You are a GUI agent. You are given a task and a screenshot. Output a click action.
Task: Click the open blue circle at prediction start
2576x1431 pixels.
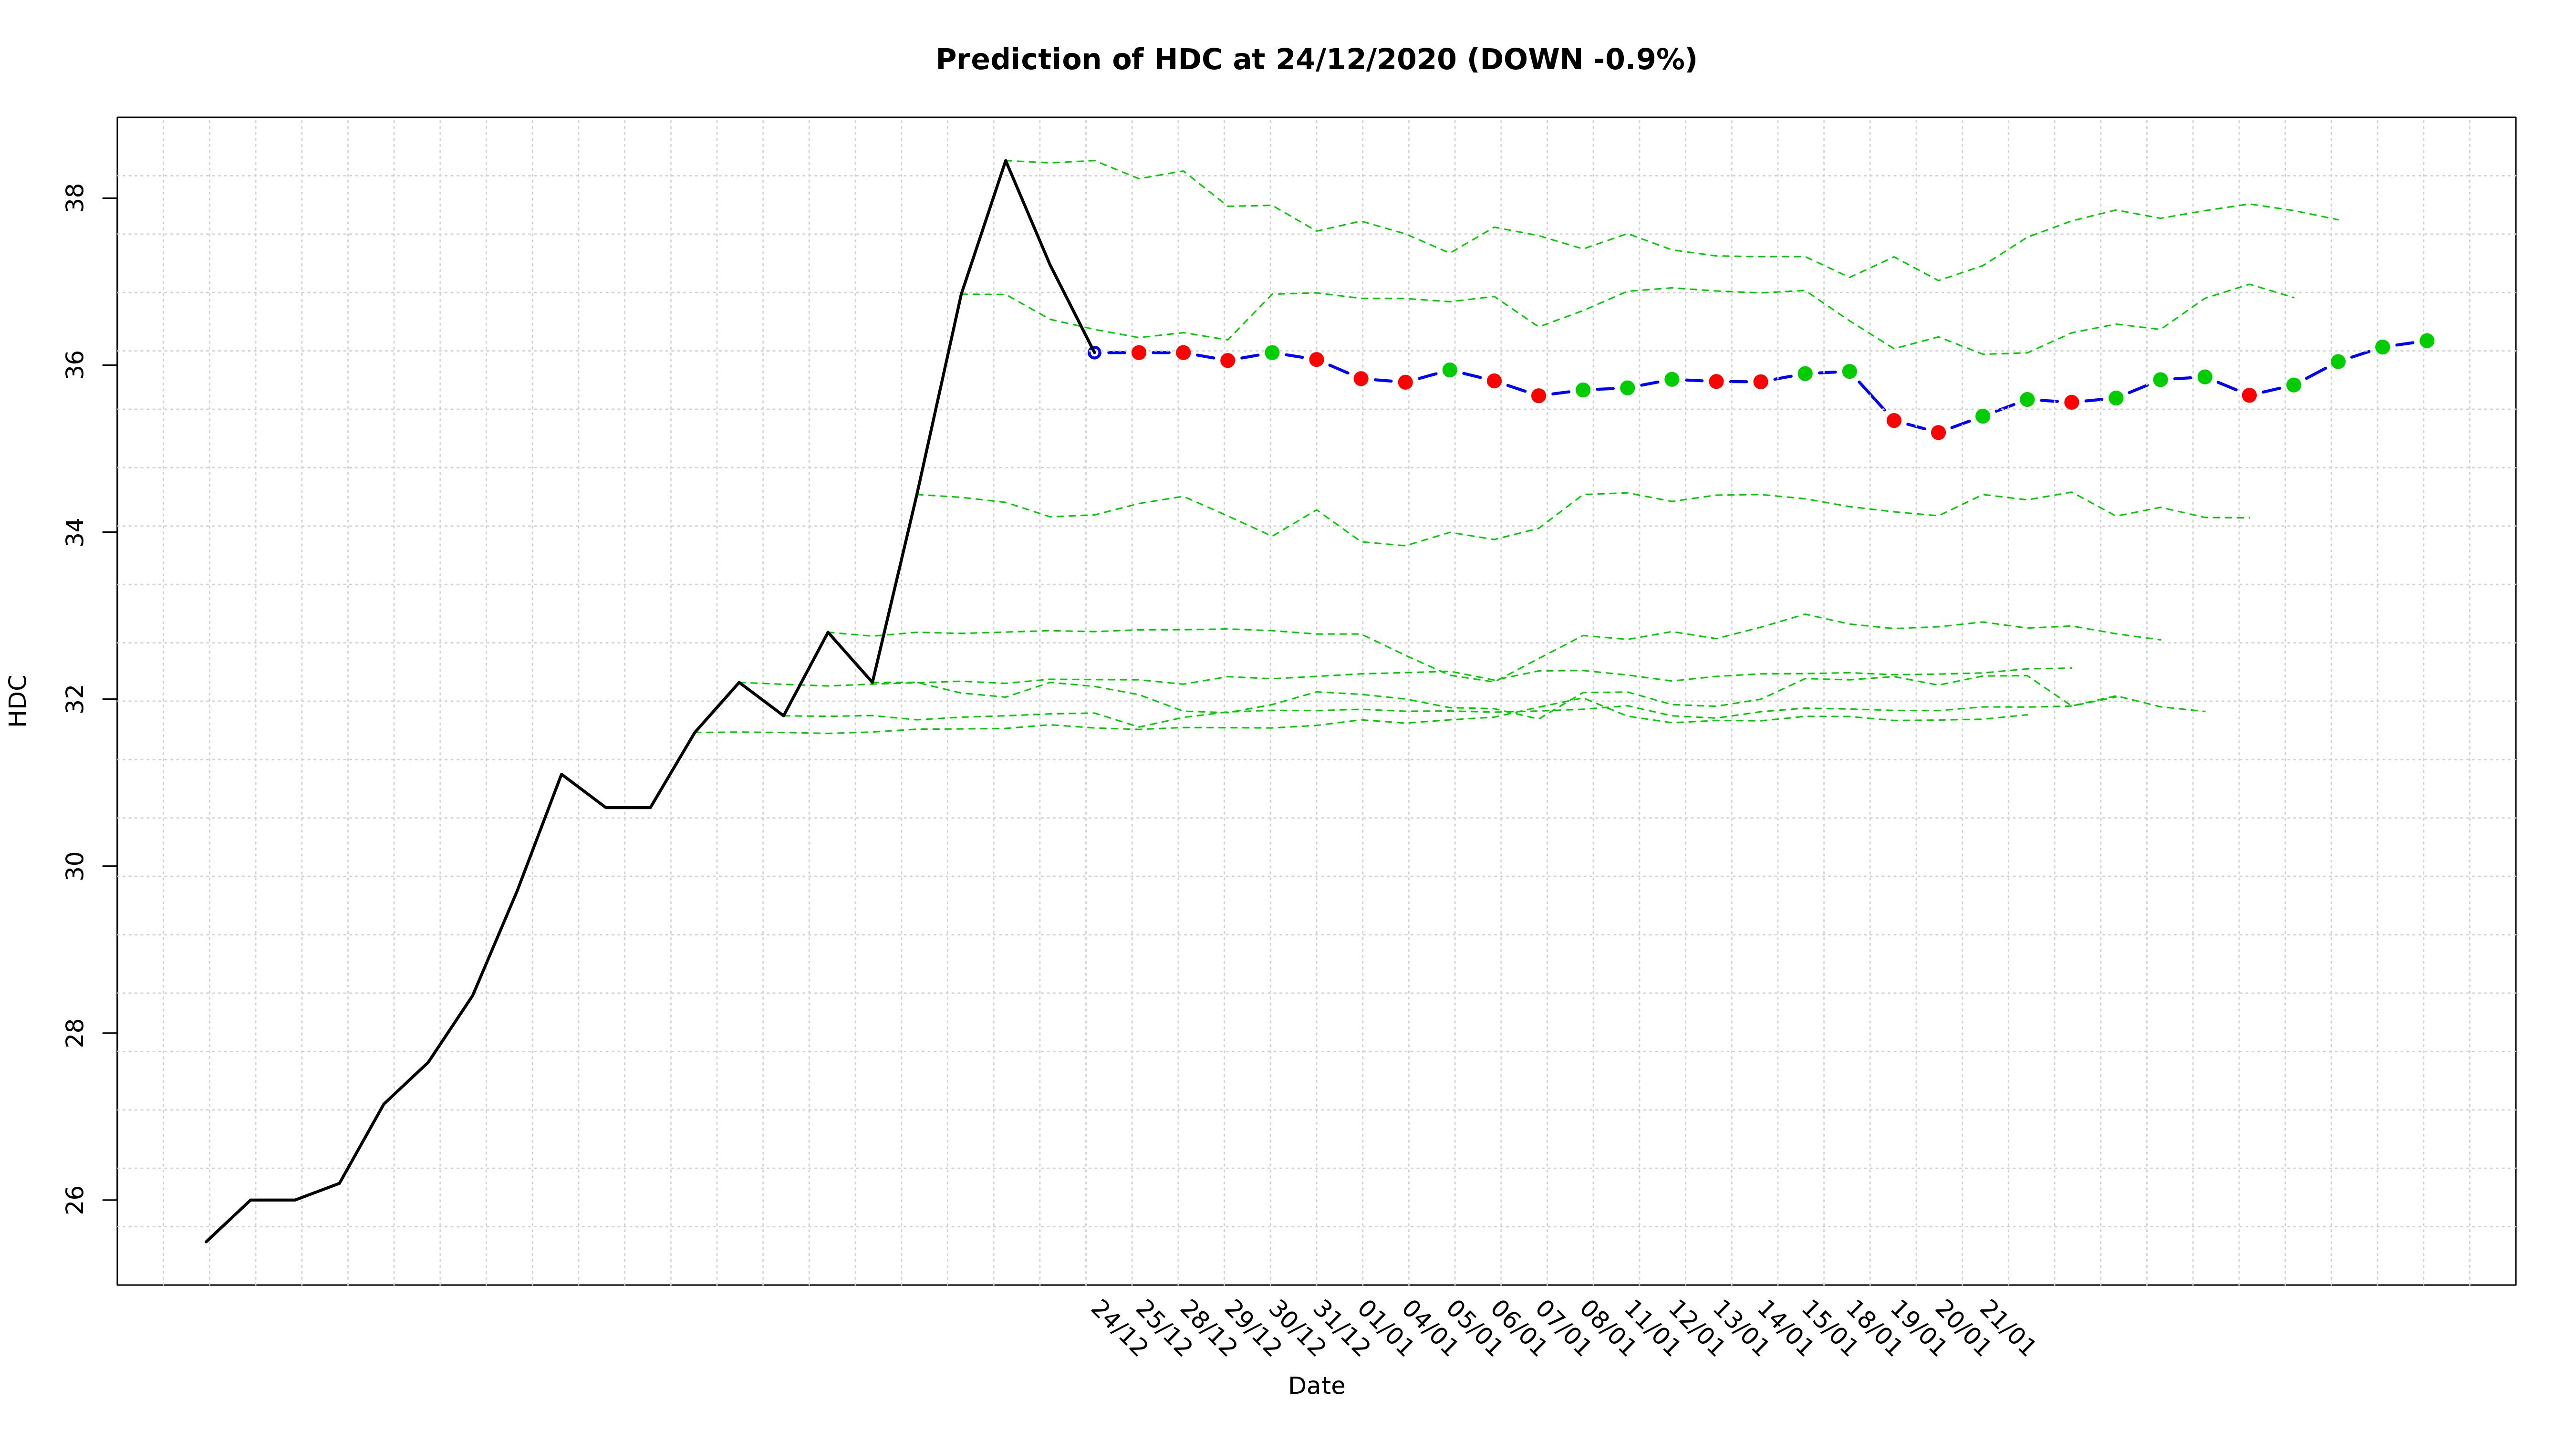tap(1094, 352)
